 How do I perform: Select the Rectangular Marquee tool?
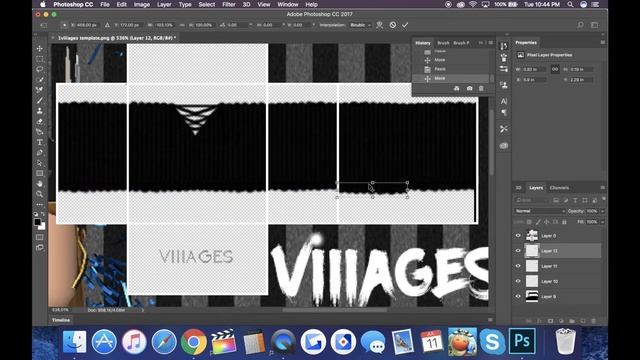40,59
